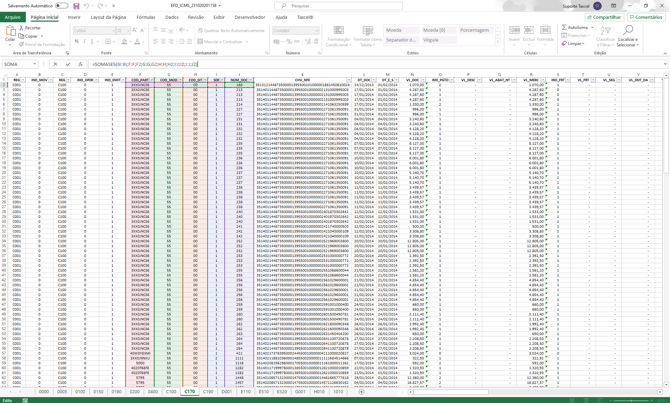Click the Comentários button
The height and width of the screenshot is (403, 670).
click(646, 17)
